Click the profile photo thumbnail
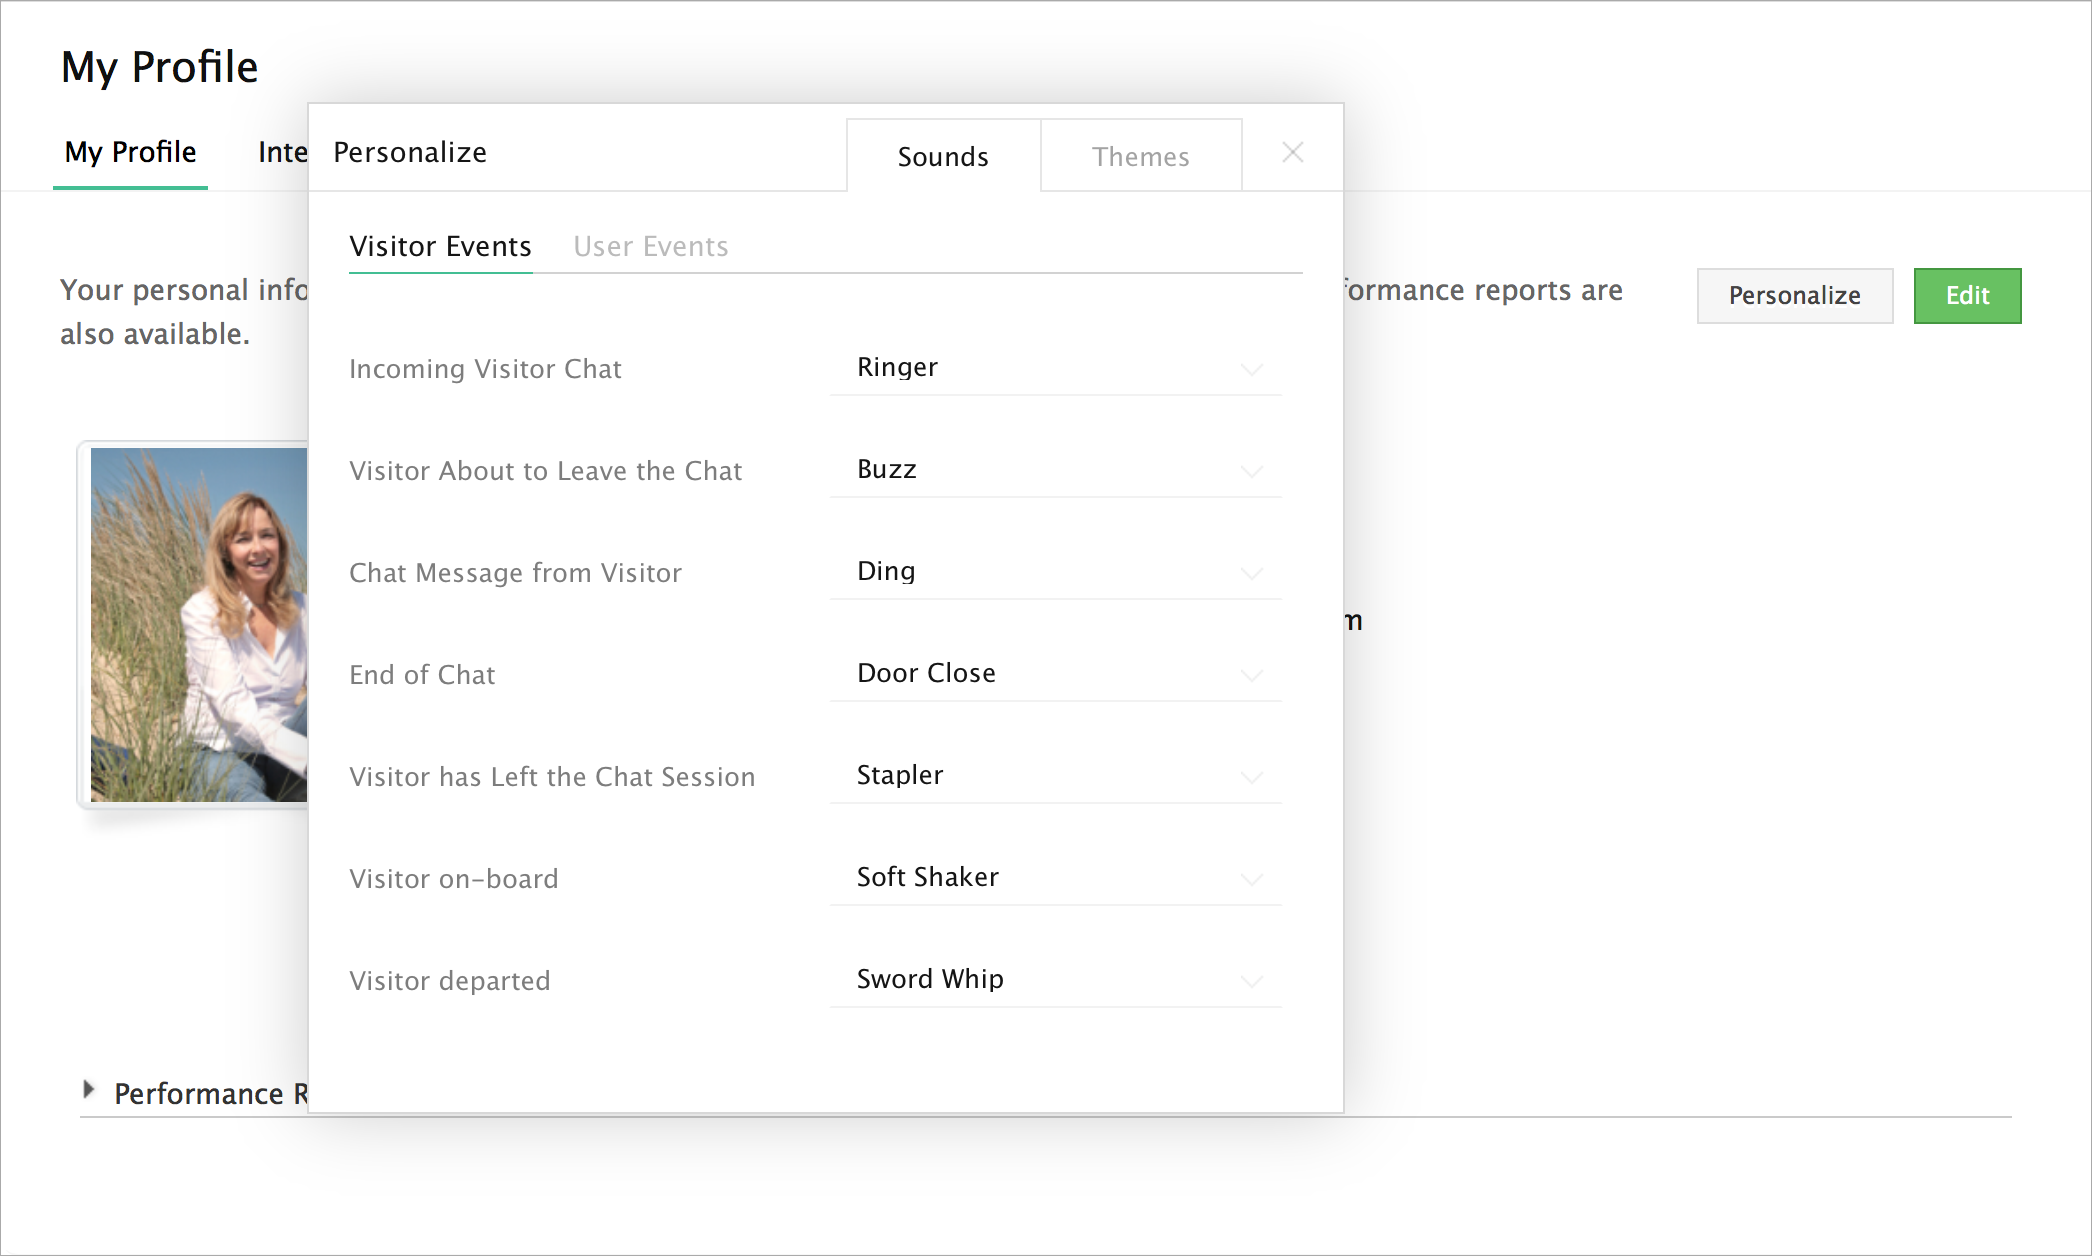The width and height of the screenshot is (2092, 1256). tap(198, 625)
